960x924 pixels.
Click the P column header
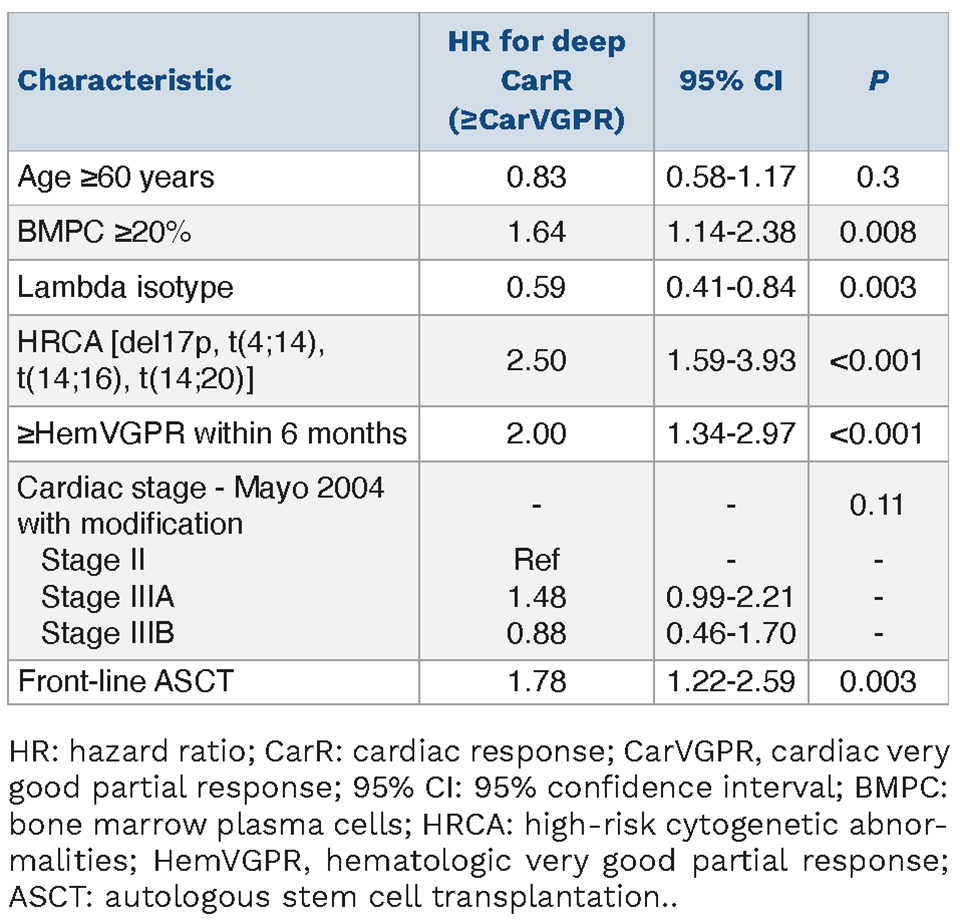878,80
